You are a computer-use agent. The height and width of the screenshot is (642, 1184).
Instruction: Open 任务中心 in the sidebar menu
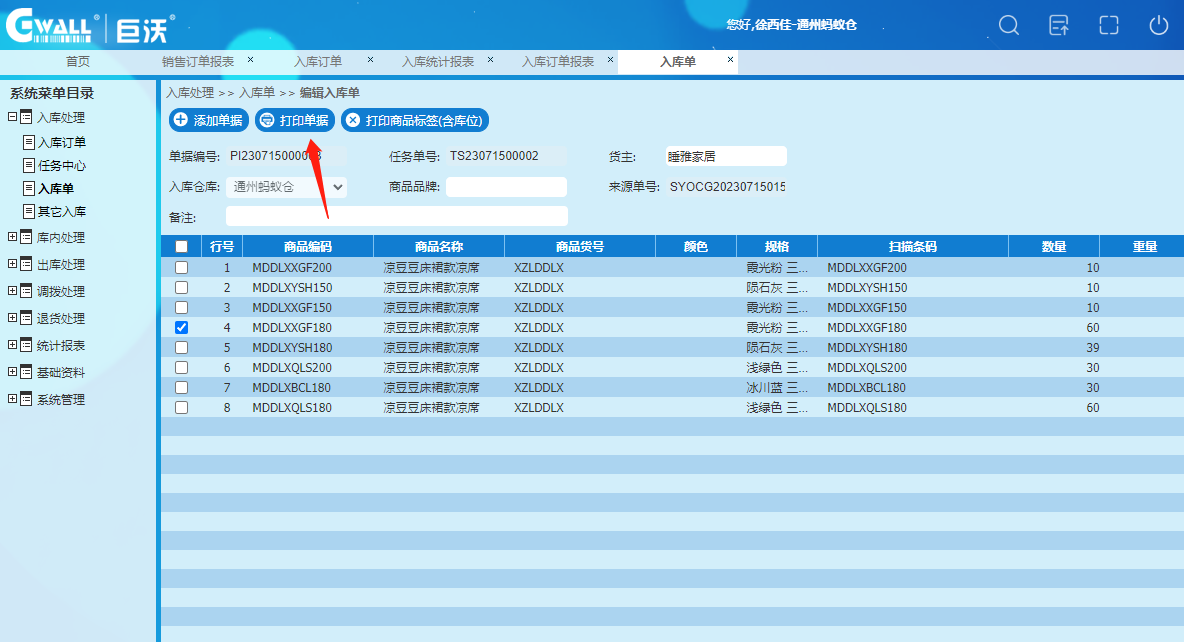[x=61, y=166]
